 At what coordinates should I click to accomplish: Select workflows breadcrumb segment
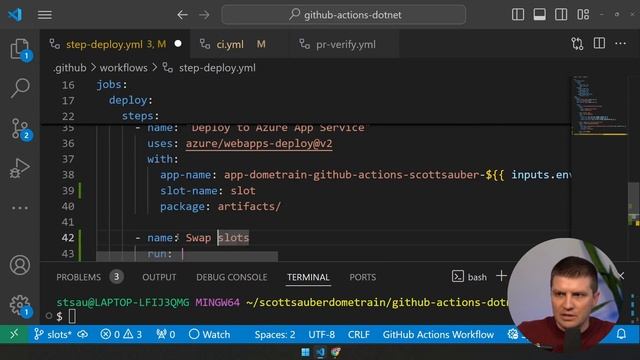pyautogui.click(x=124, y=68)
